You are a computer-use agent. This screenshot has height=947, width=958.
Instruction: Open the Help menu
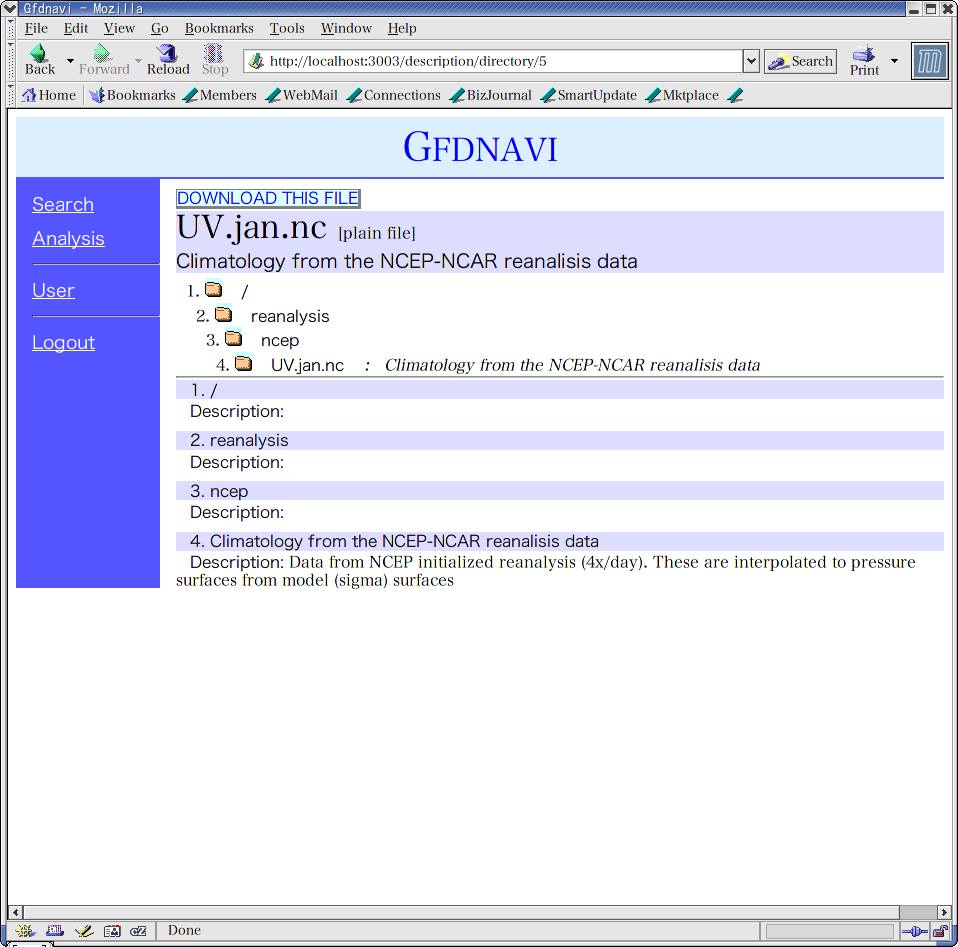402,28
